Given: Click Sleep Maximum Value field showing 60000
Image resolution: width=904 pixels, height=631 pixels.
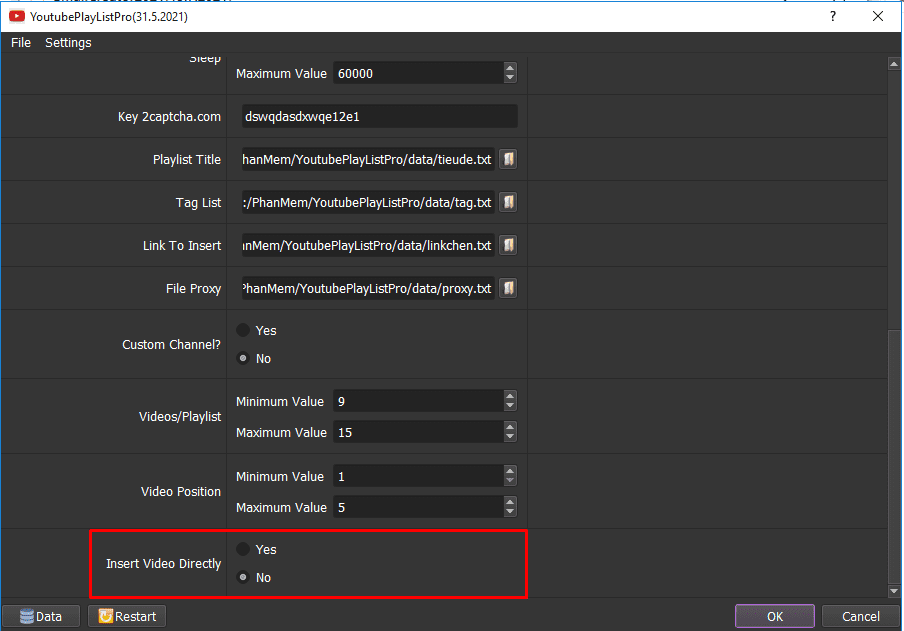Looking at the screenshot, I should tap(419, 73).
